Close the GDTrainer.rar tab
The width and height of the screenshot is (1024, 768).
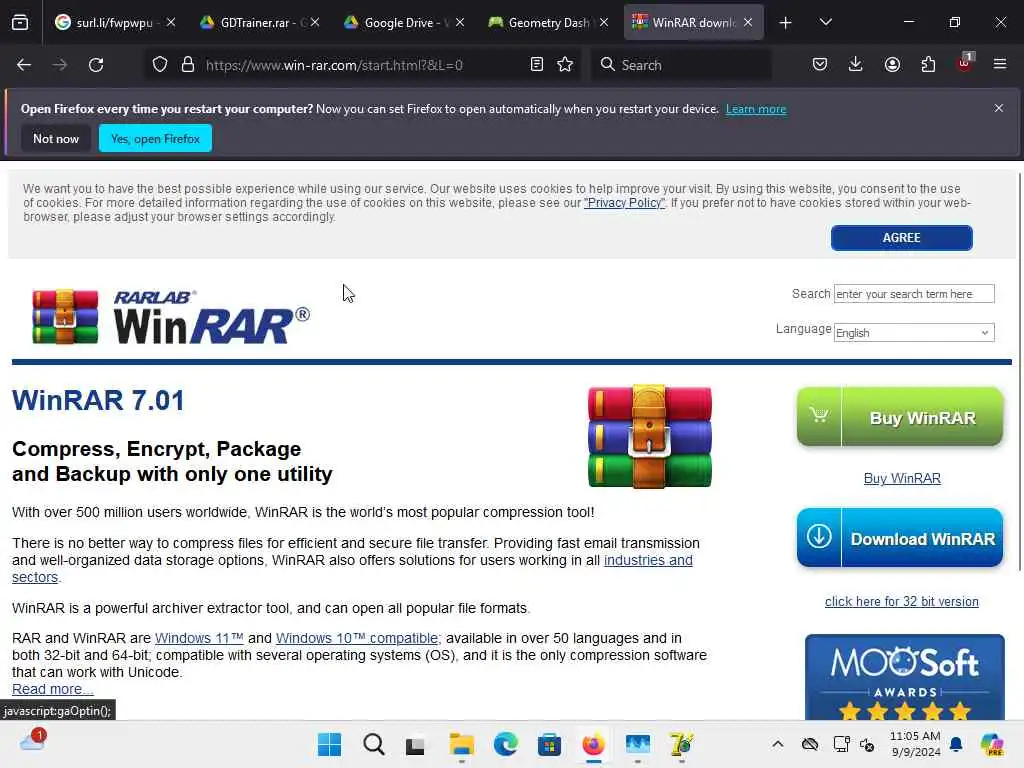click(315, 22)
